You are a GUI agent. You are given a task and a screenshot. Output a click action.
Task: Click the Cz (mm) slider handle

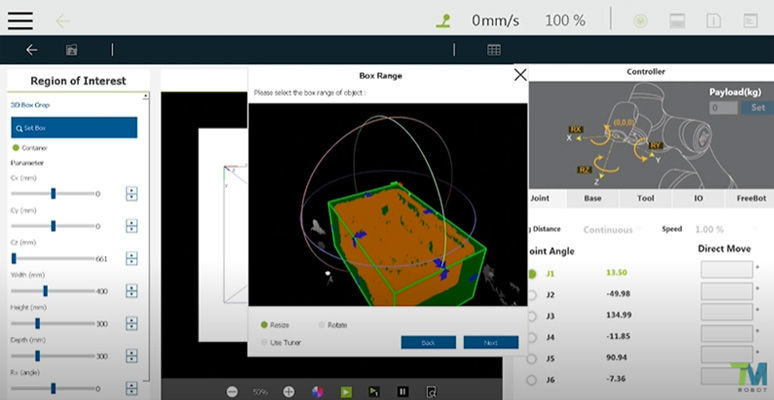point(14,258)
